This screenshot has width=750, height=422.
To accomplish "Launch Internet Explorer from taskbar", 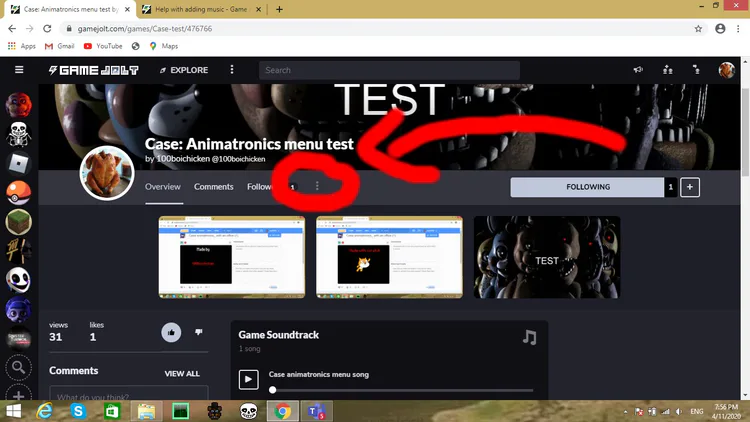I will click(44, 411).
